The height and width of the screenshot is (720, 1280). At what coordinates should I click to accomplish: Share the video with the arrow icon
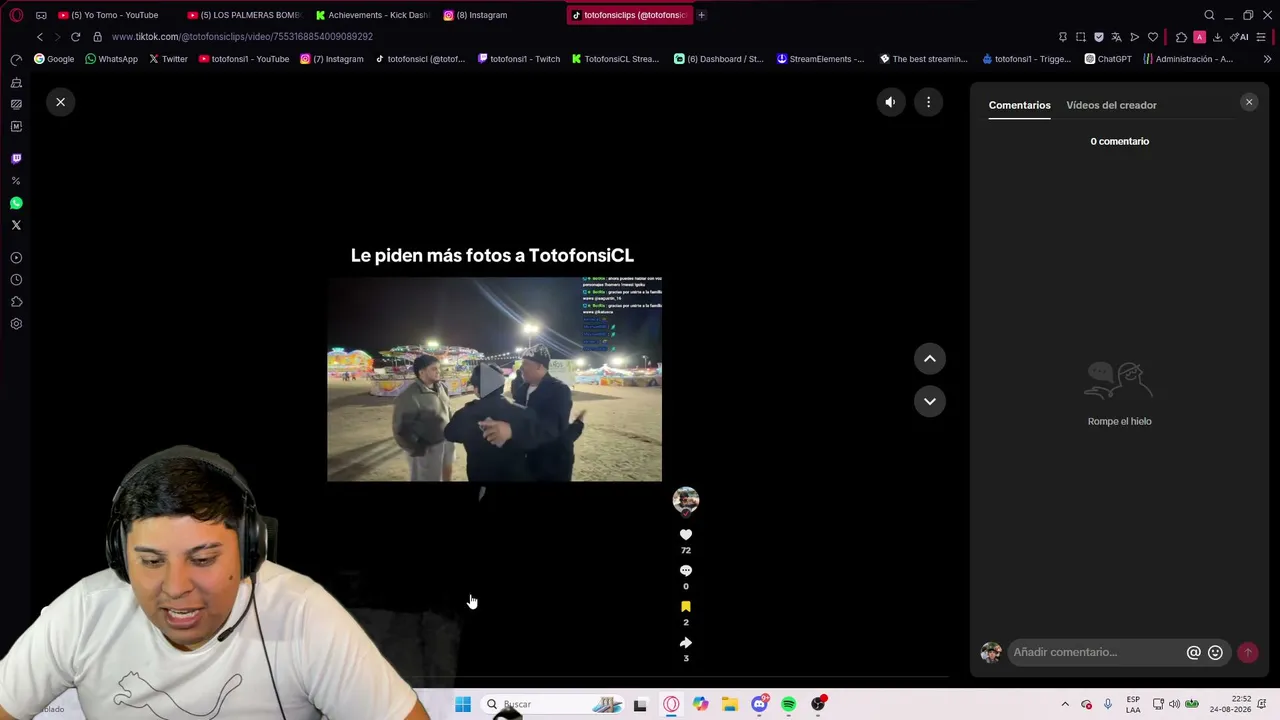(x=685, y=643)
